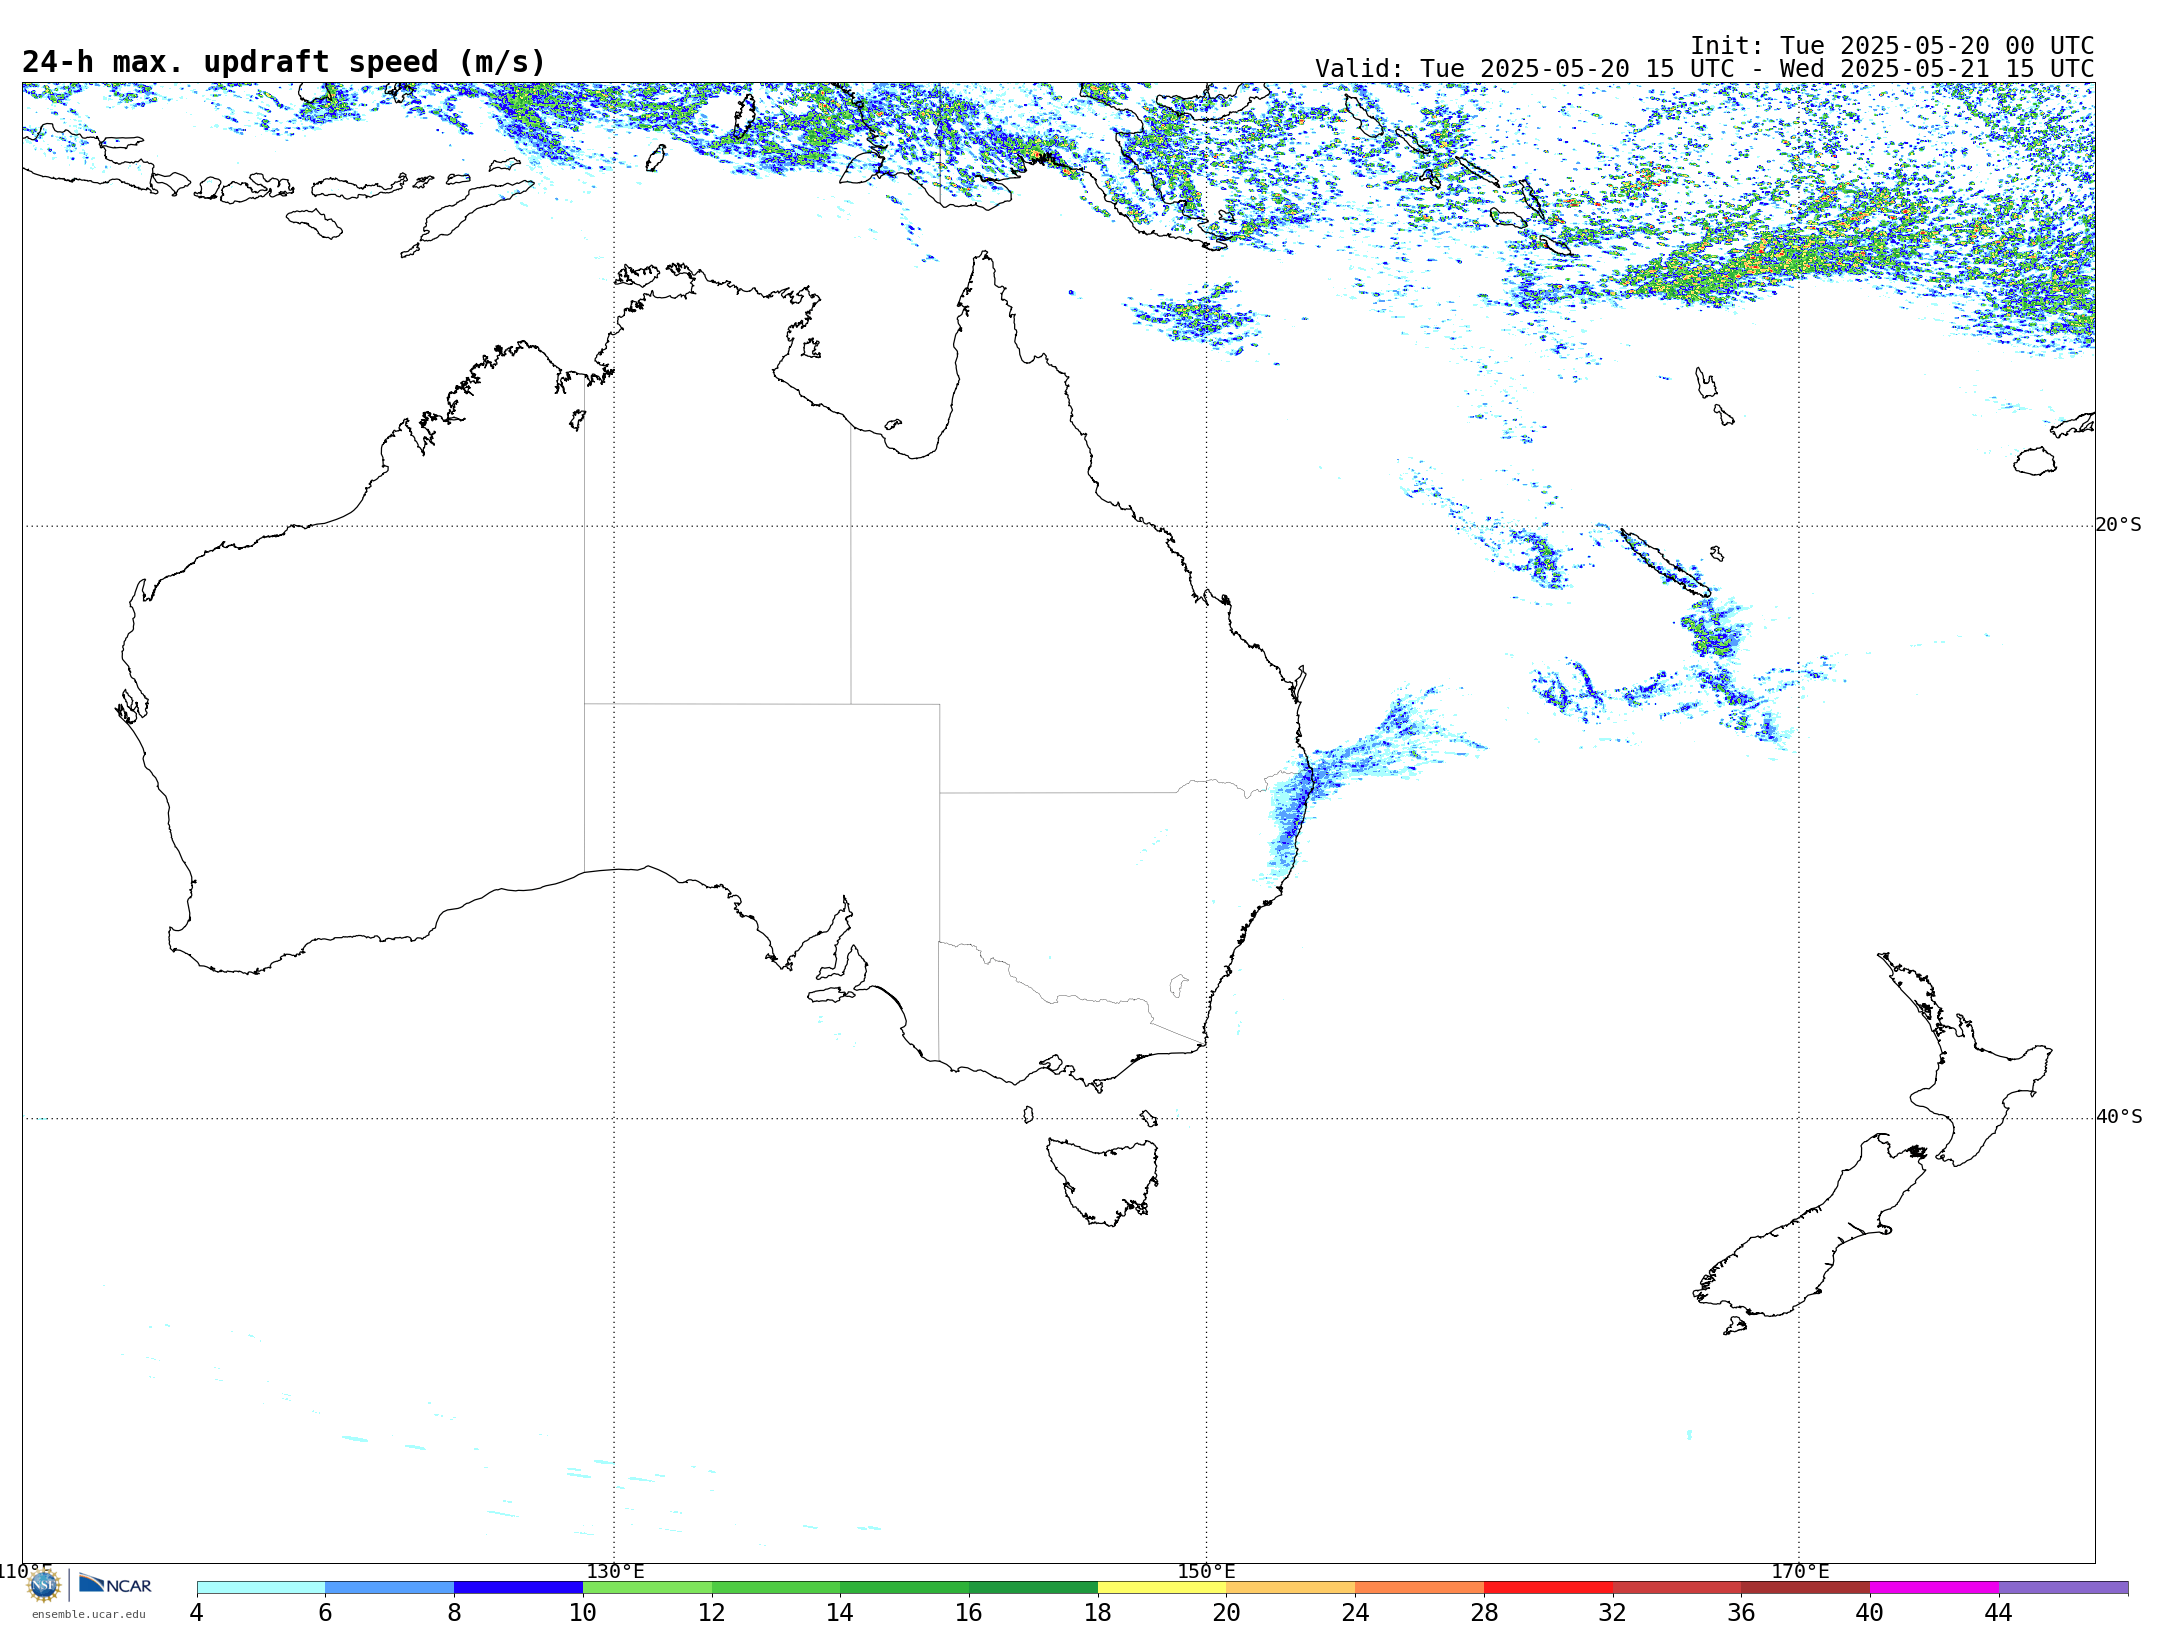Select the orange 24–28 swatch
The image size is (2160, 1626).
tap(1420, 1588)
